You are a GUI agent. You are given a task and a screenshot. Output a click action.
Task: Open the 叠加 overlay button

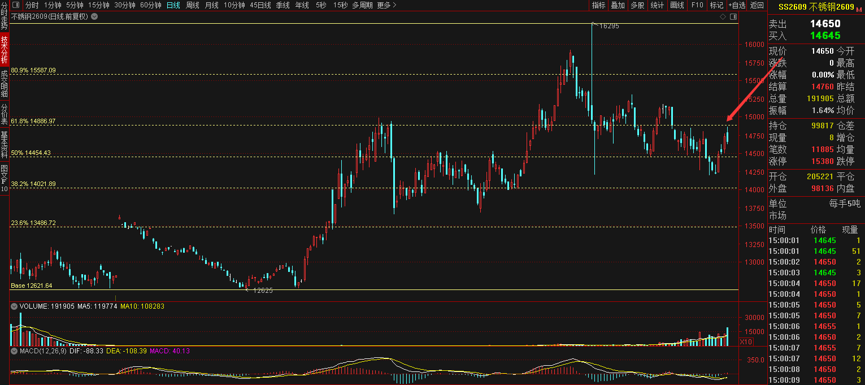(x=618, y=5)
